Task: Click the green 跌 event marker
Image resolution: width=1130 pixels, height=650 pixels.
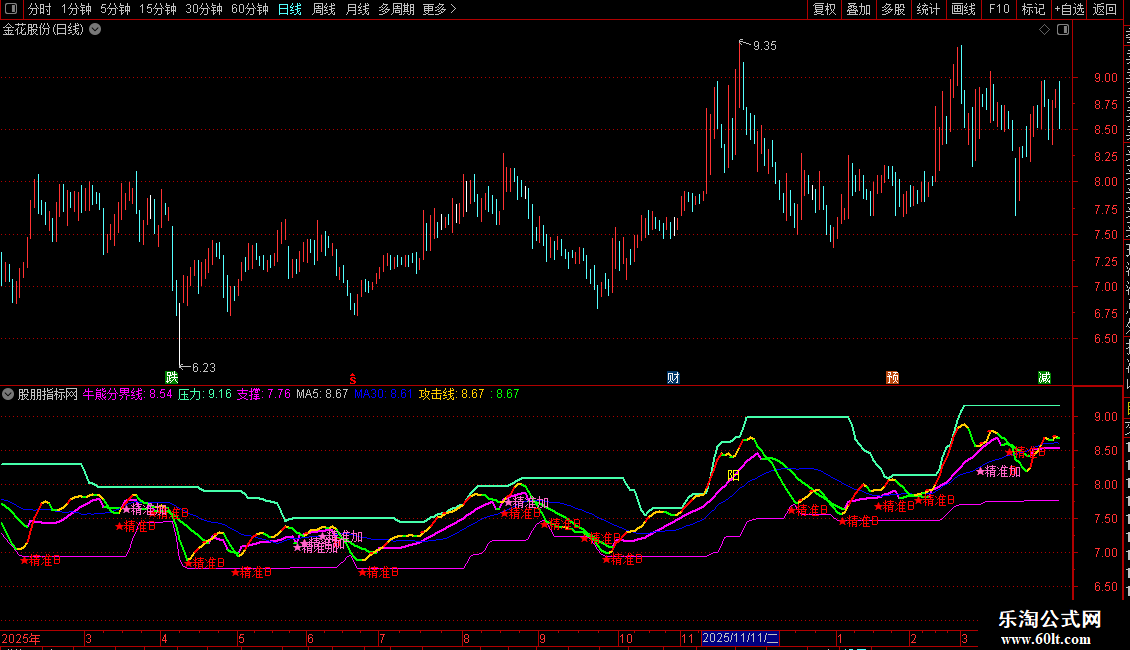Action: (172, 377)
